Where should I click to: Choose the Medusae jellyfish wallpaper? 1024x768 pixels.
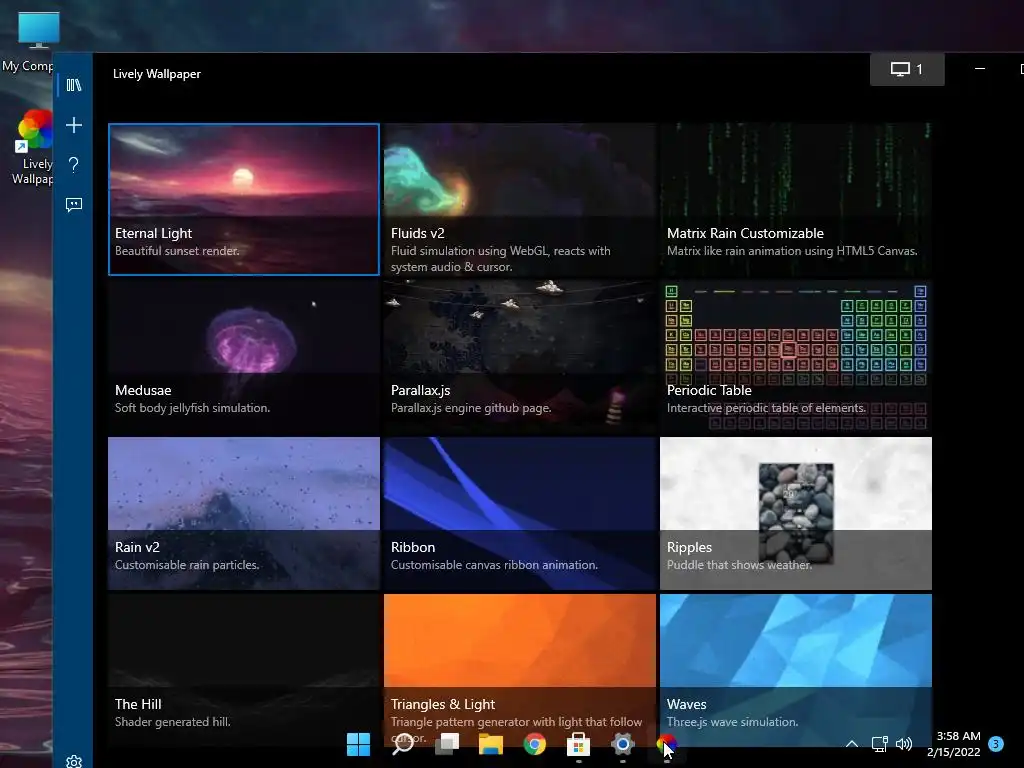tap(244, 357)
